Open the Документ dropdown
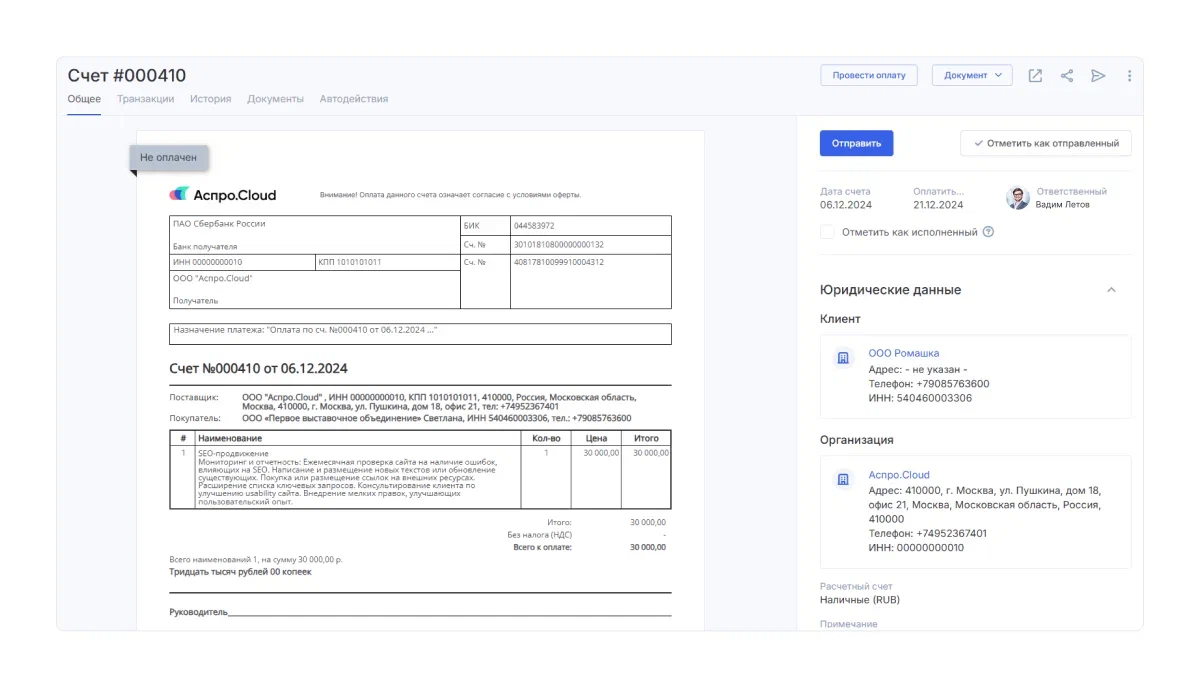Viewport: 1200px width, 688px height. point(972,76)
